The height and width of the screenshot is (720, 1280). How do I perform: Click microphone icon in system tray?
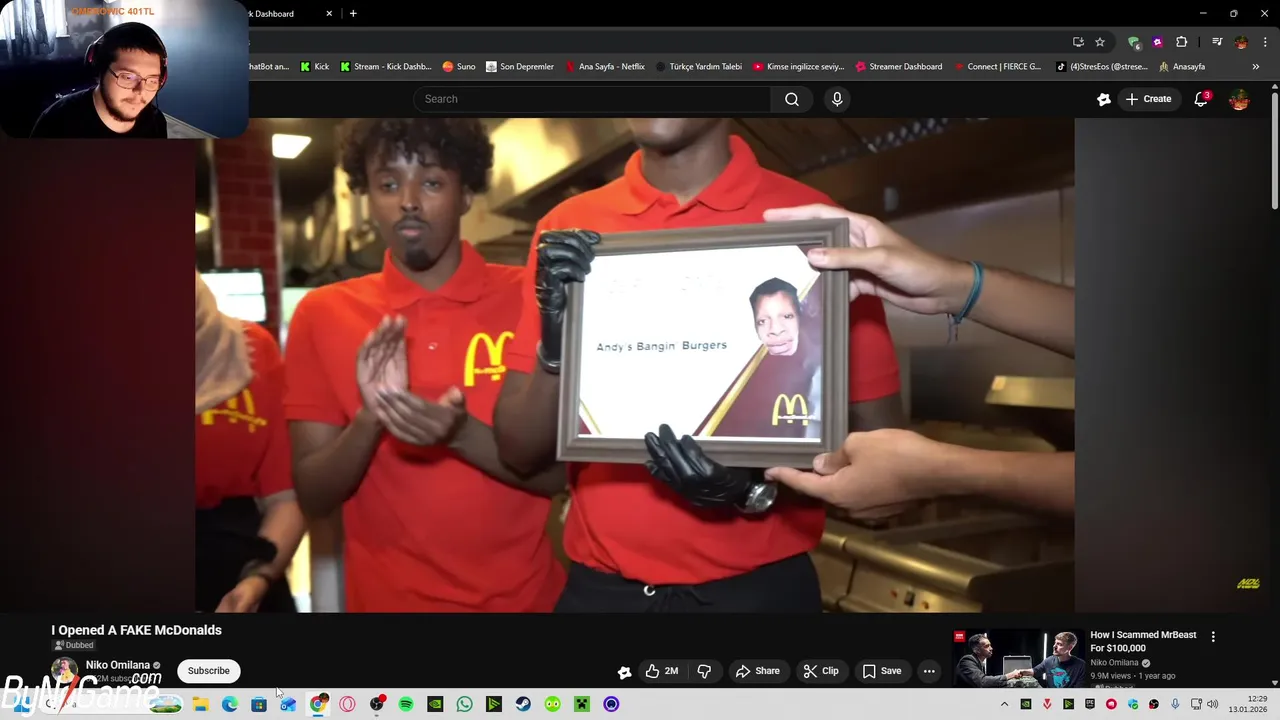(x=1175, y=705)
